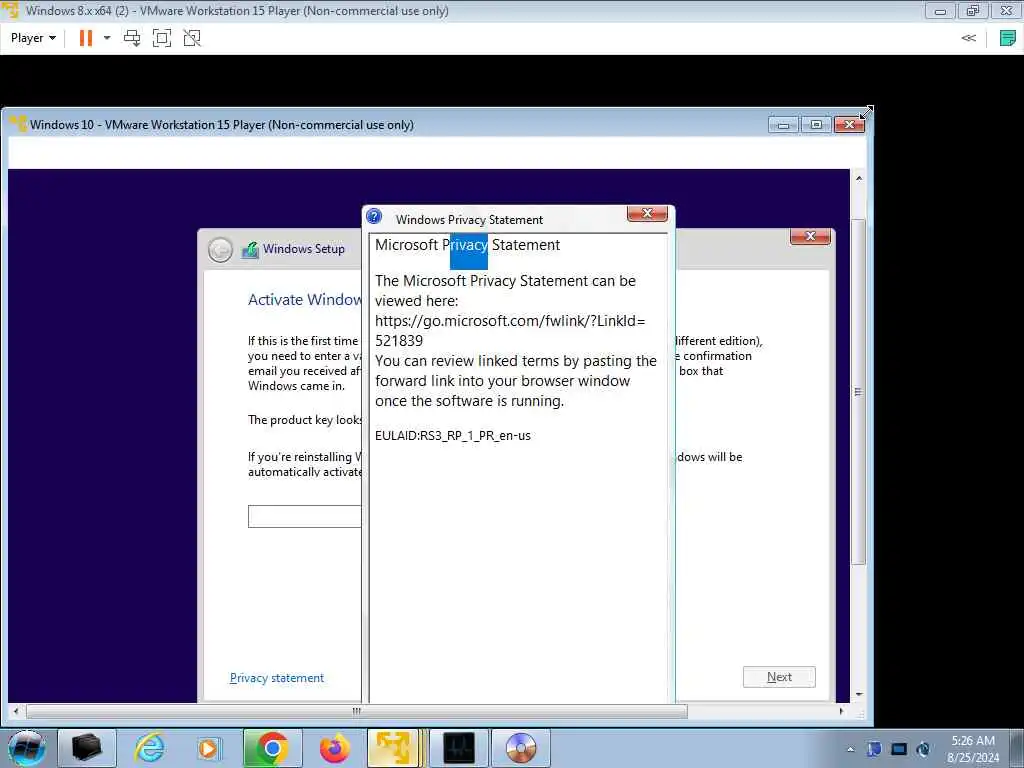Image resolution: width=1024 pixels, height=768 pixels.
Task: Open the black monitor graph taskbar icon
Action: click(x=458, y=748)
